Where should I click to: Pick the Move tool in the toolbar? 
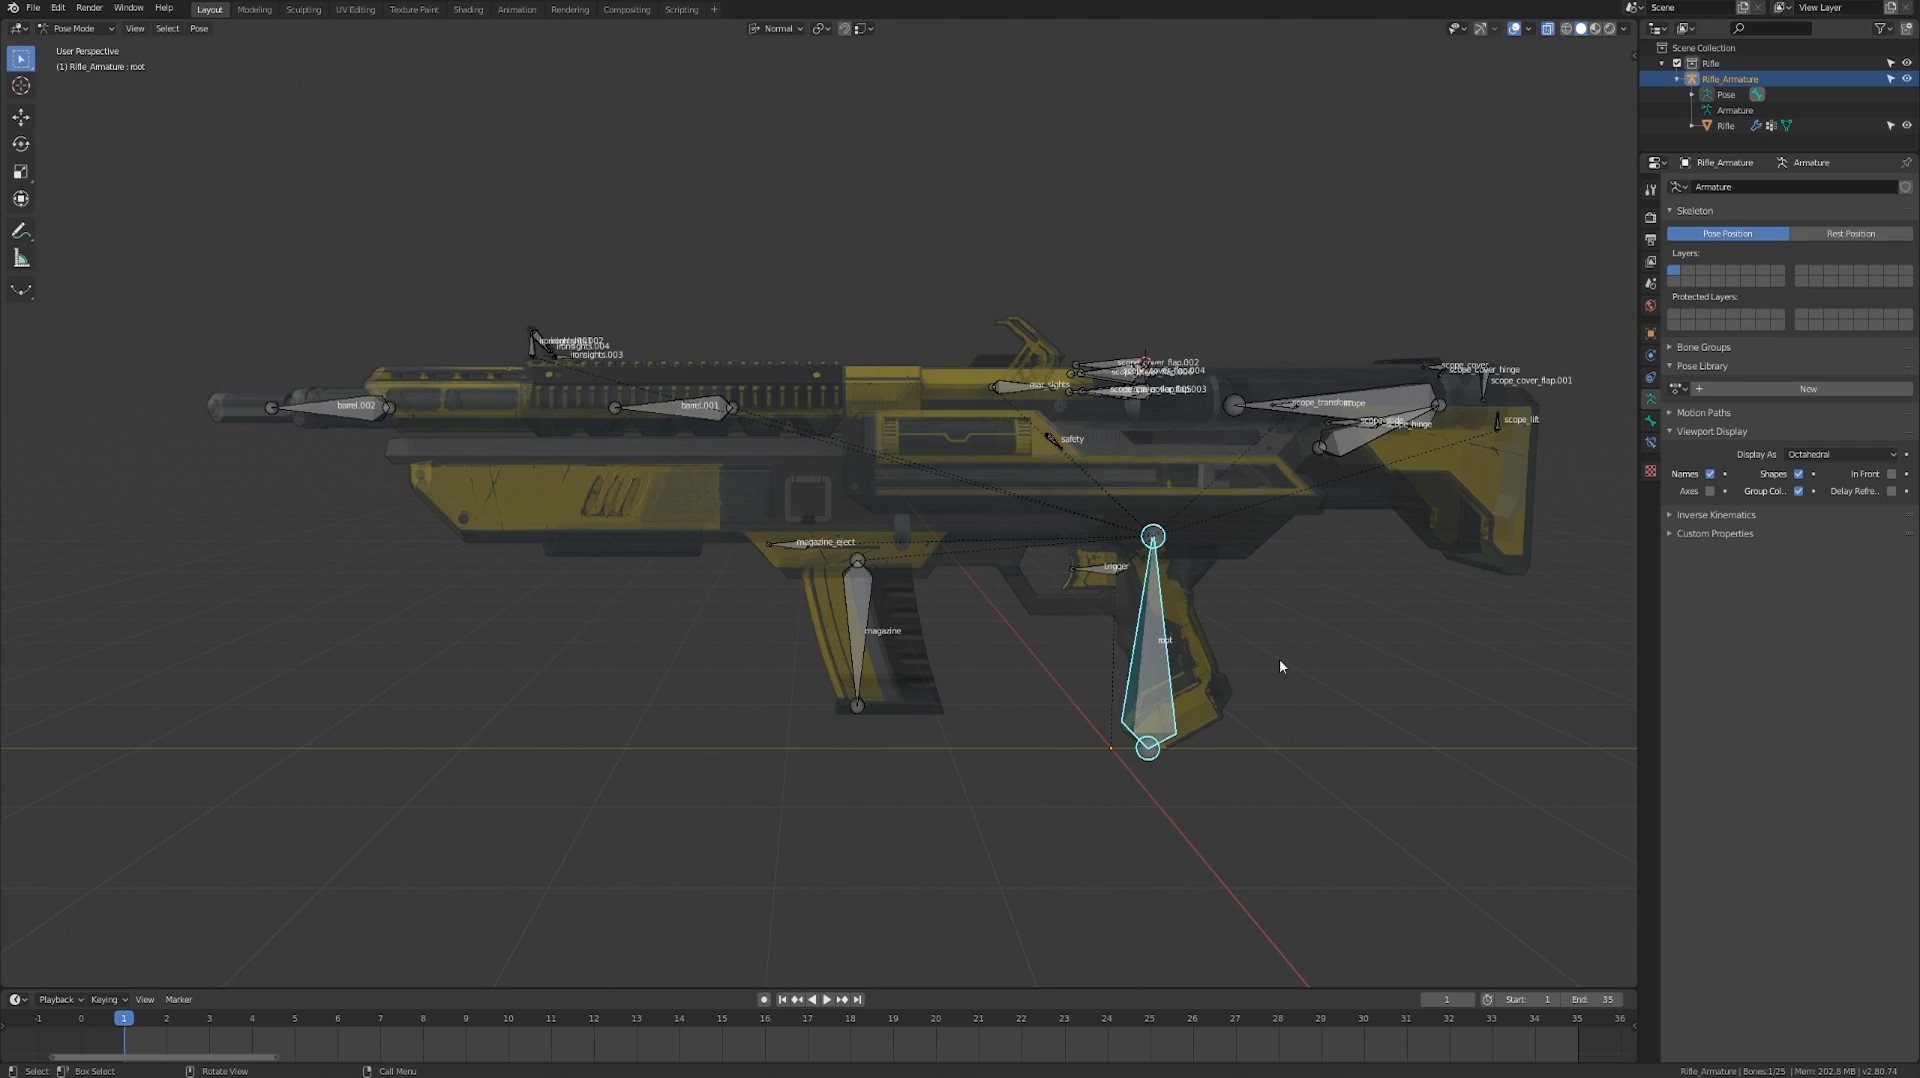21,117
